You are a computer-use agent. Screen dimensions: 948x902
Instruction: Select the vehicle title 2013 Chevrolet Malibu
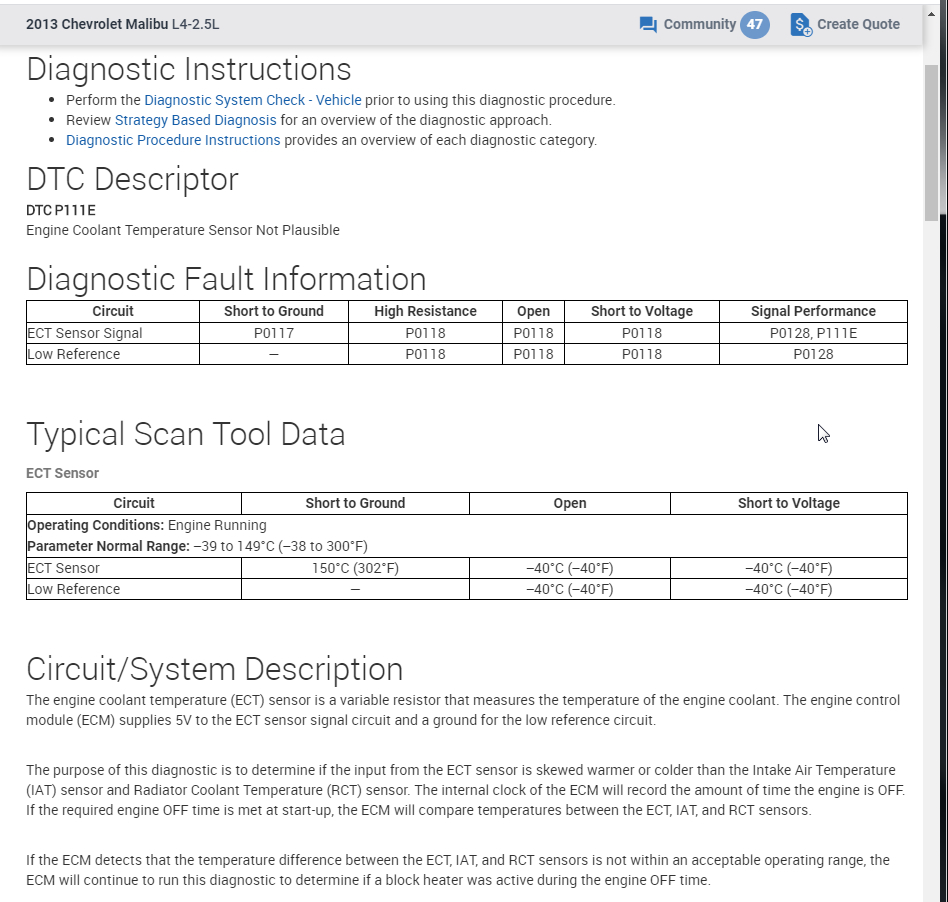coord(97,24)
